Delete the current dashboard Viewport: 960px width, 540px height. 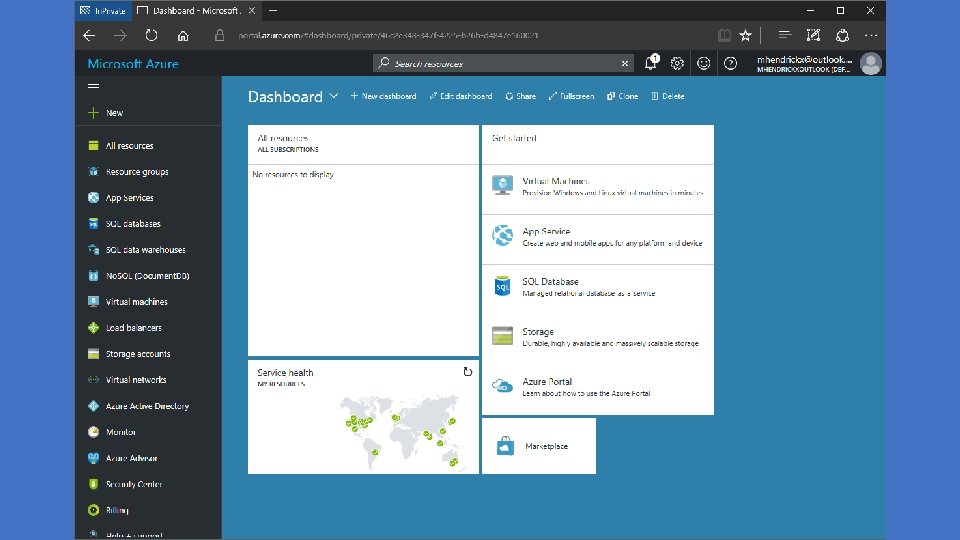[x=668, y=96]
